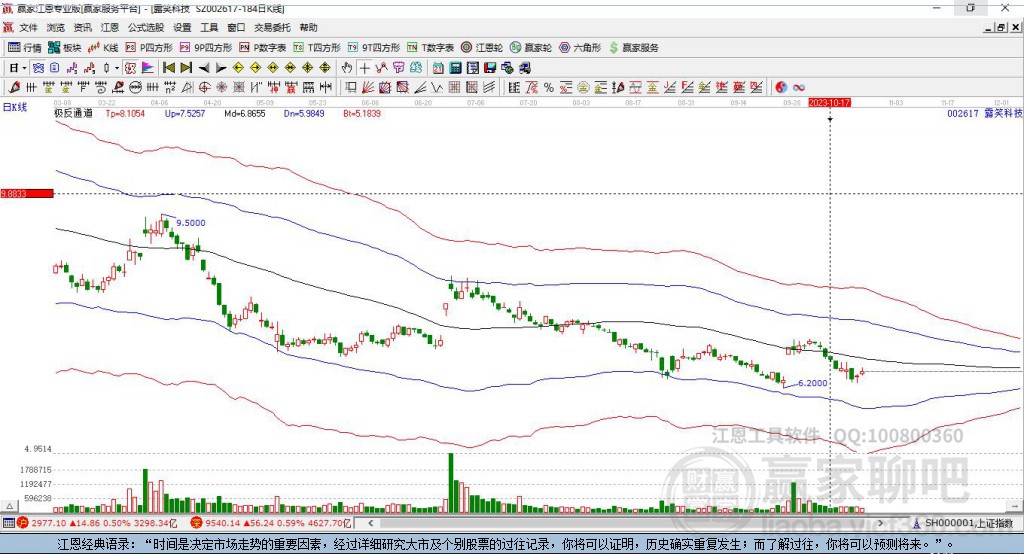Click the 深 index reading 9540.14
1024x554 pixels.
[x=222, y=523]
